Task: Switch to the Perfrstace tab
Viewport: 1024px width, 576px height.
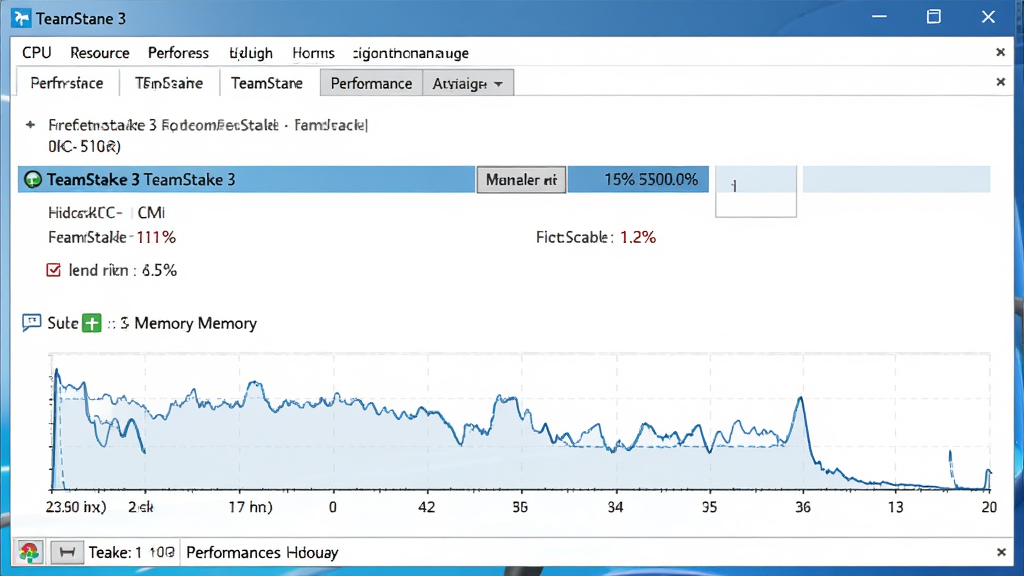Action: [x=67, y=83]
